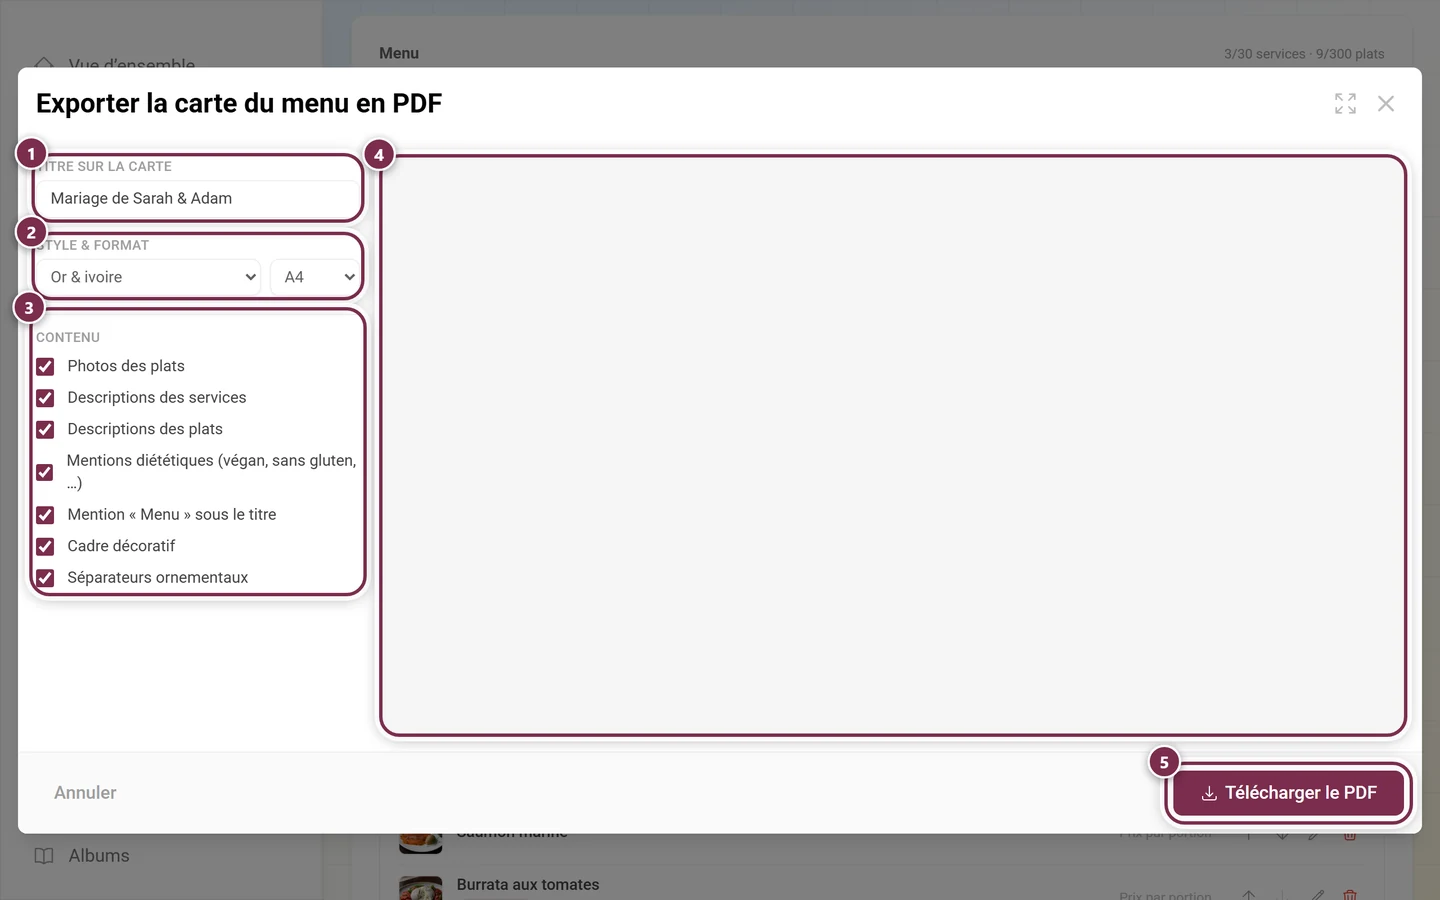
Task: Click the Mariage de Sarah & Adam title field
Action: [x=197, y=198]
